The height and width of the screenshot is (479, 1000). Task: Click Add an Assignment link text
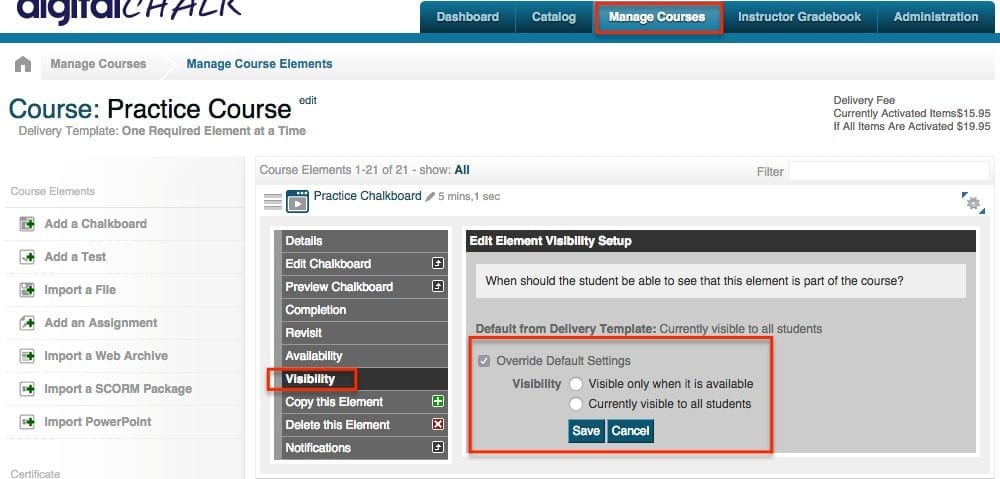101,323
